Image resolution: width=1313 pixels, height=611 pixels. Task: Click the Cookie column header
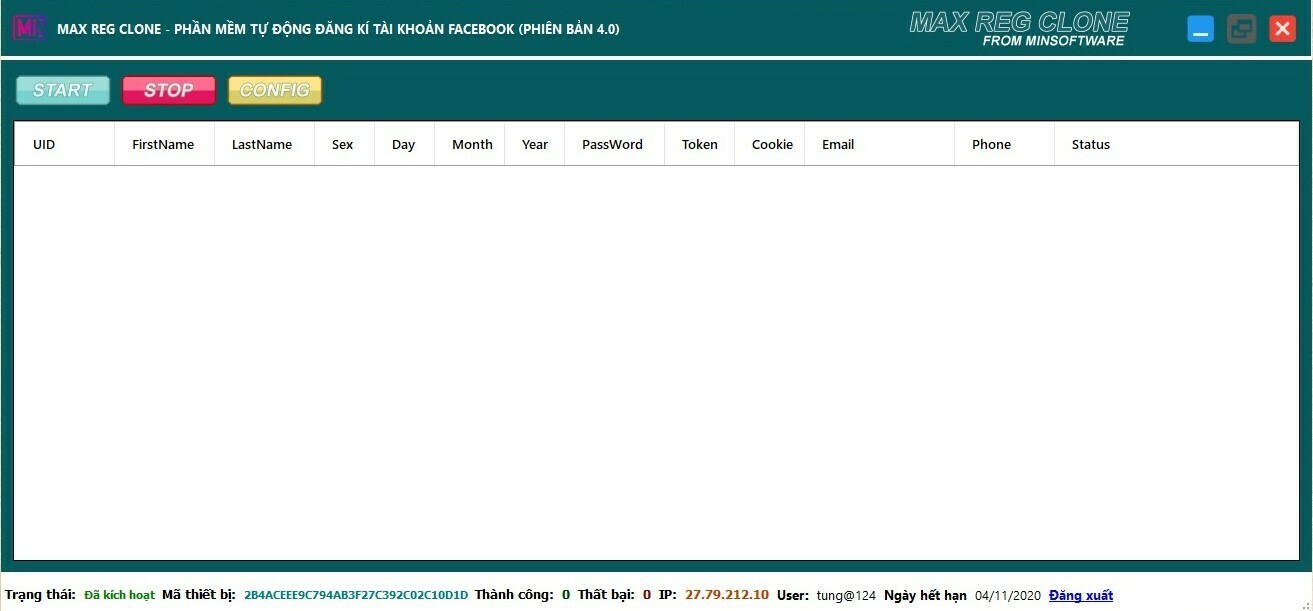[770, 144]
